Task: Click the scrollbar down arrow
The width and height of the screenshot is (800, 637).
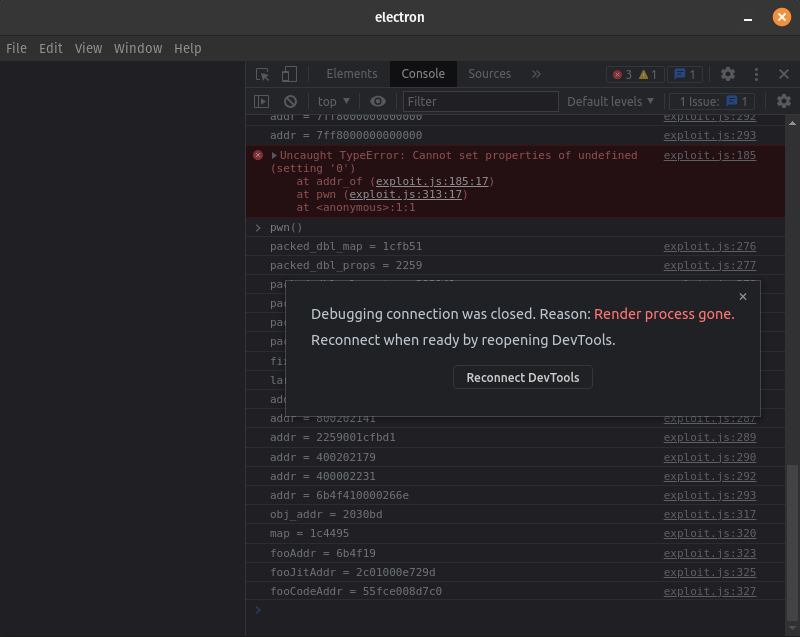Action: pos(792,628)
